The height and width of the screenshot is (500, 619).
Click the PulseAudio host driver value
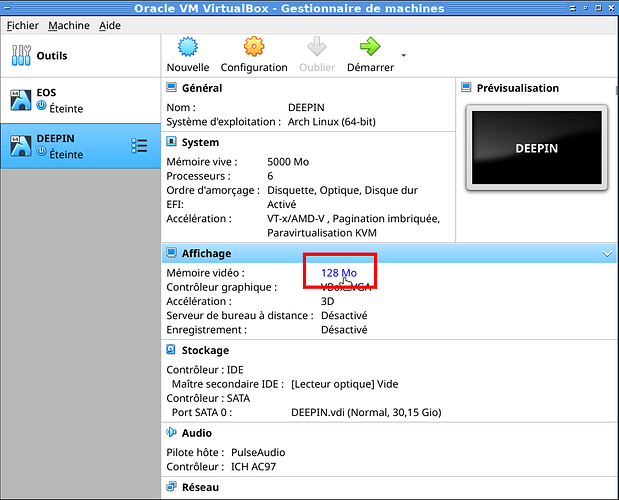[x=258, y=452]
